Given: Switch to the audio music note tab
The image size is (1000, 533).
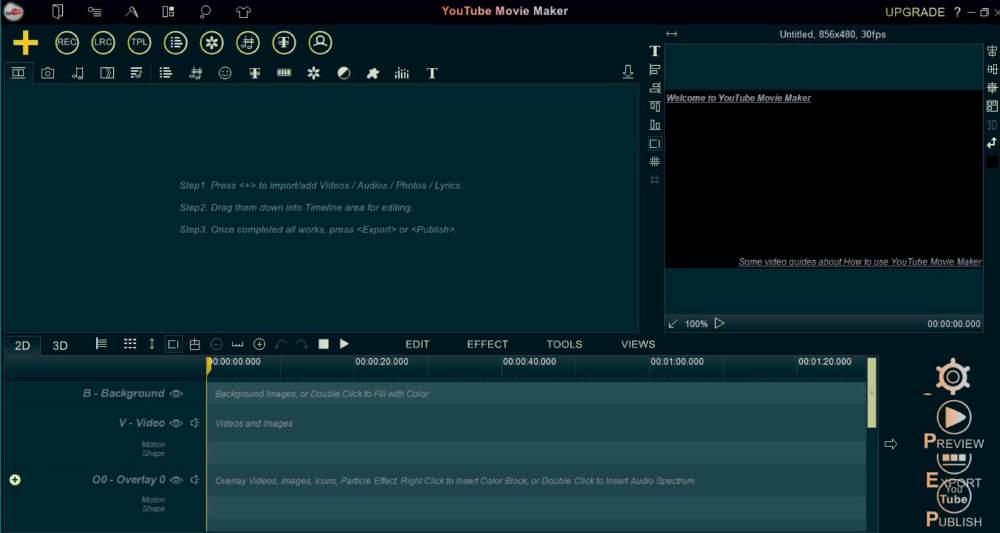Looking at the screenshot, I should pyautogui.click(x=77, y=73).
